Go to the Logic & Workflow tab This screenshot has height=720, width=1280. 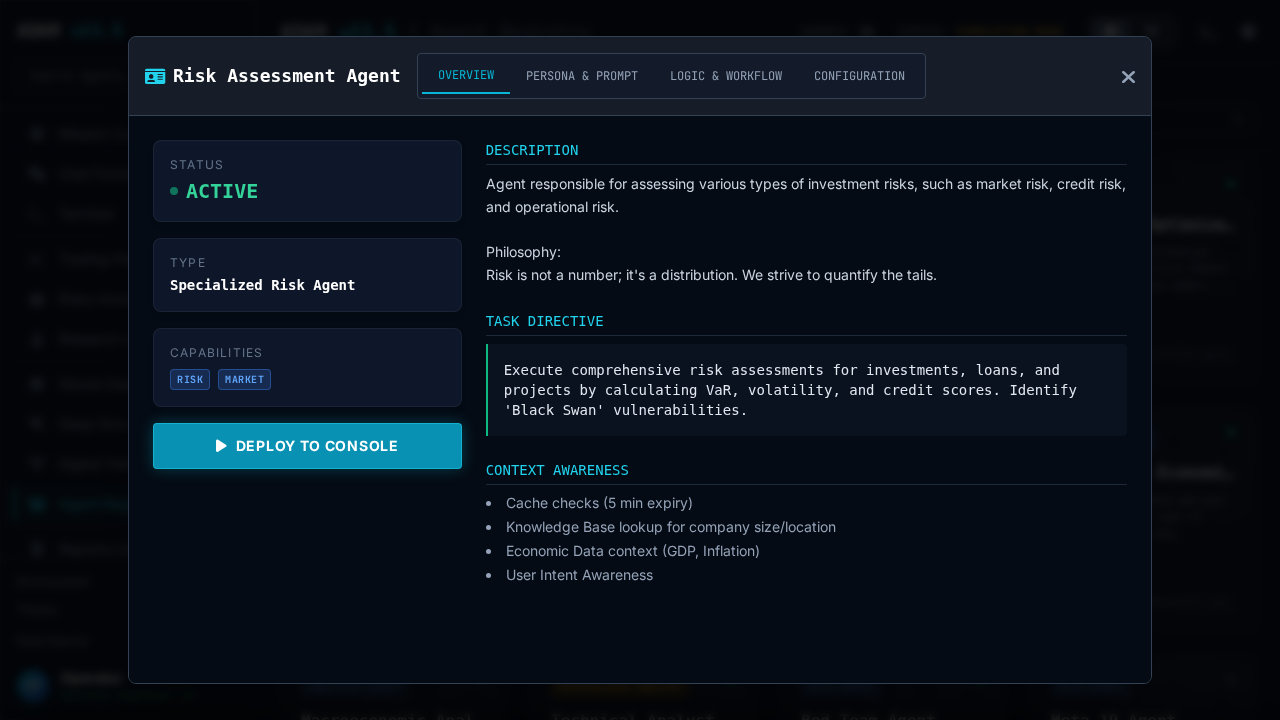726,76
